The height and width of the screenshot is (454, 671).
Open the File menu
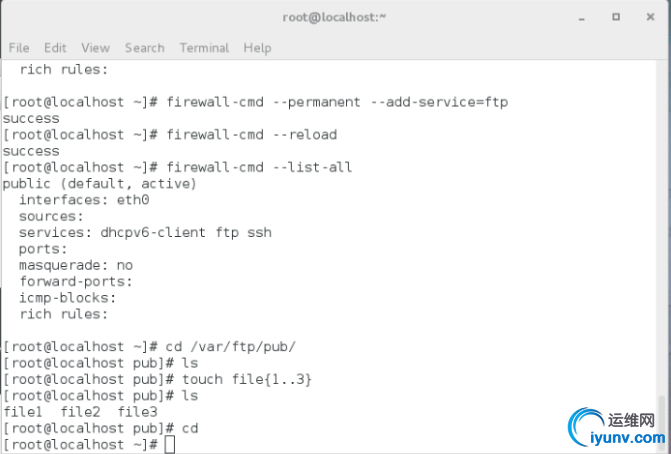click(19, 47)
